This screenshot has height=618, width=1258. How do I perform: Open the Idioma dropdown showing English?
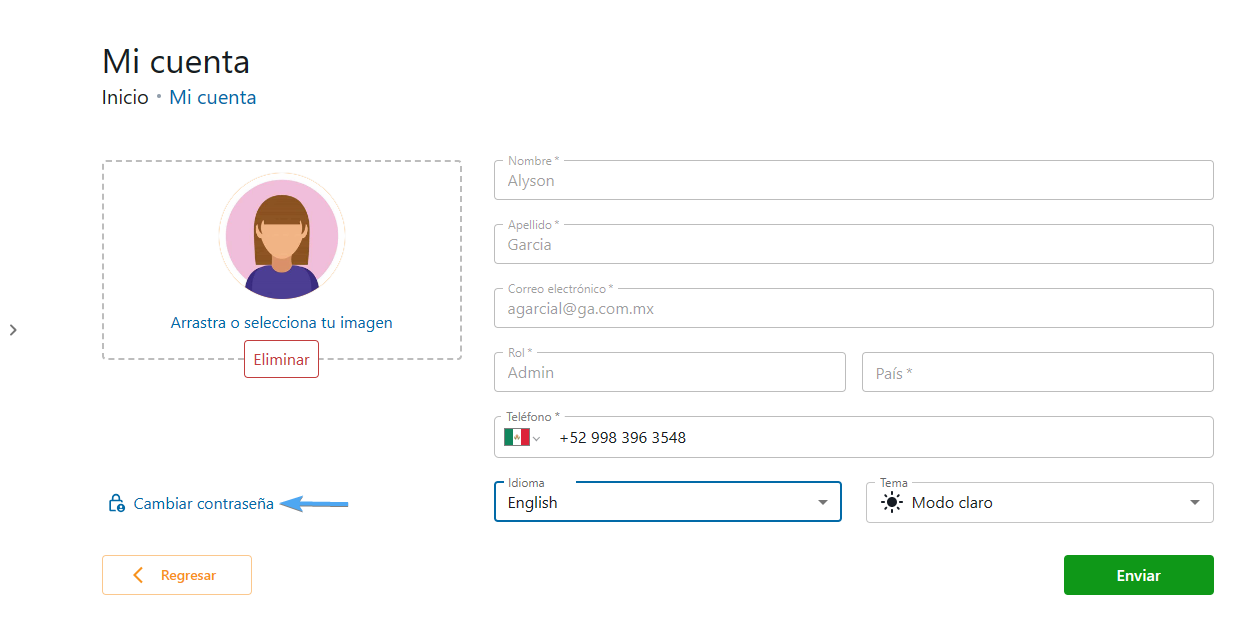[x=667, y=503]
